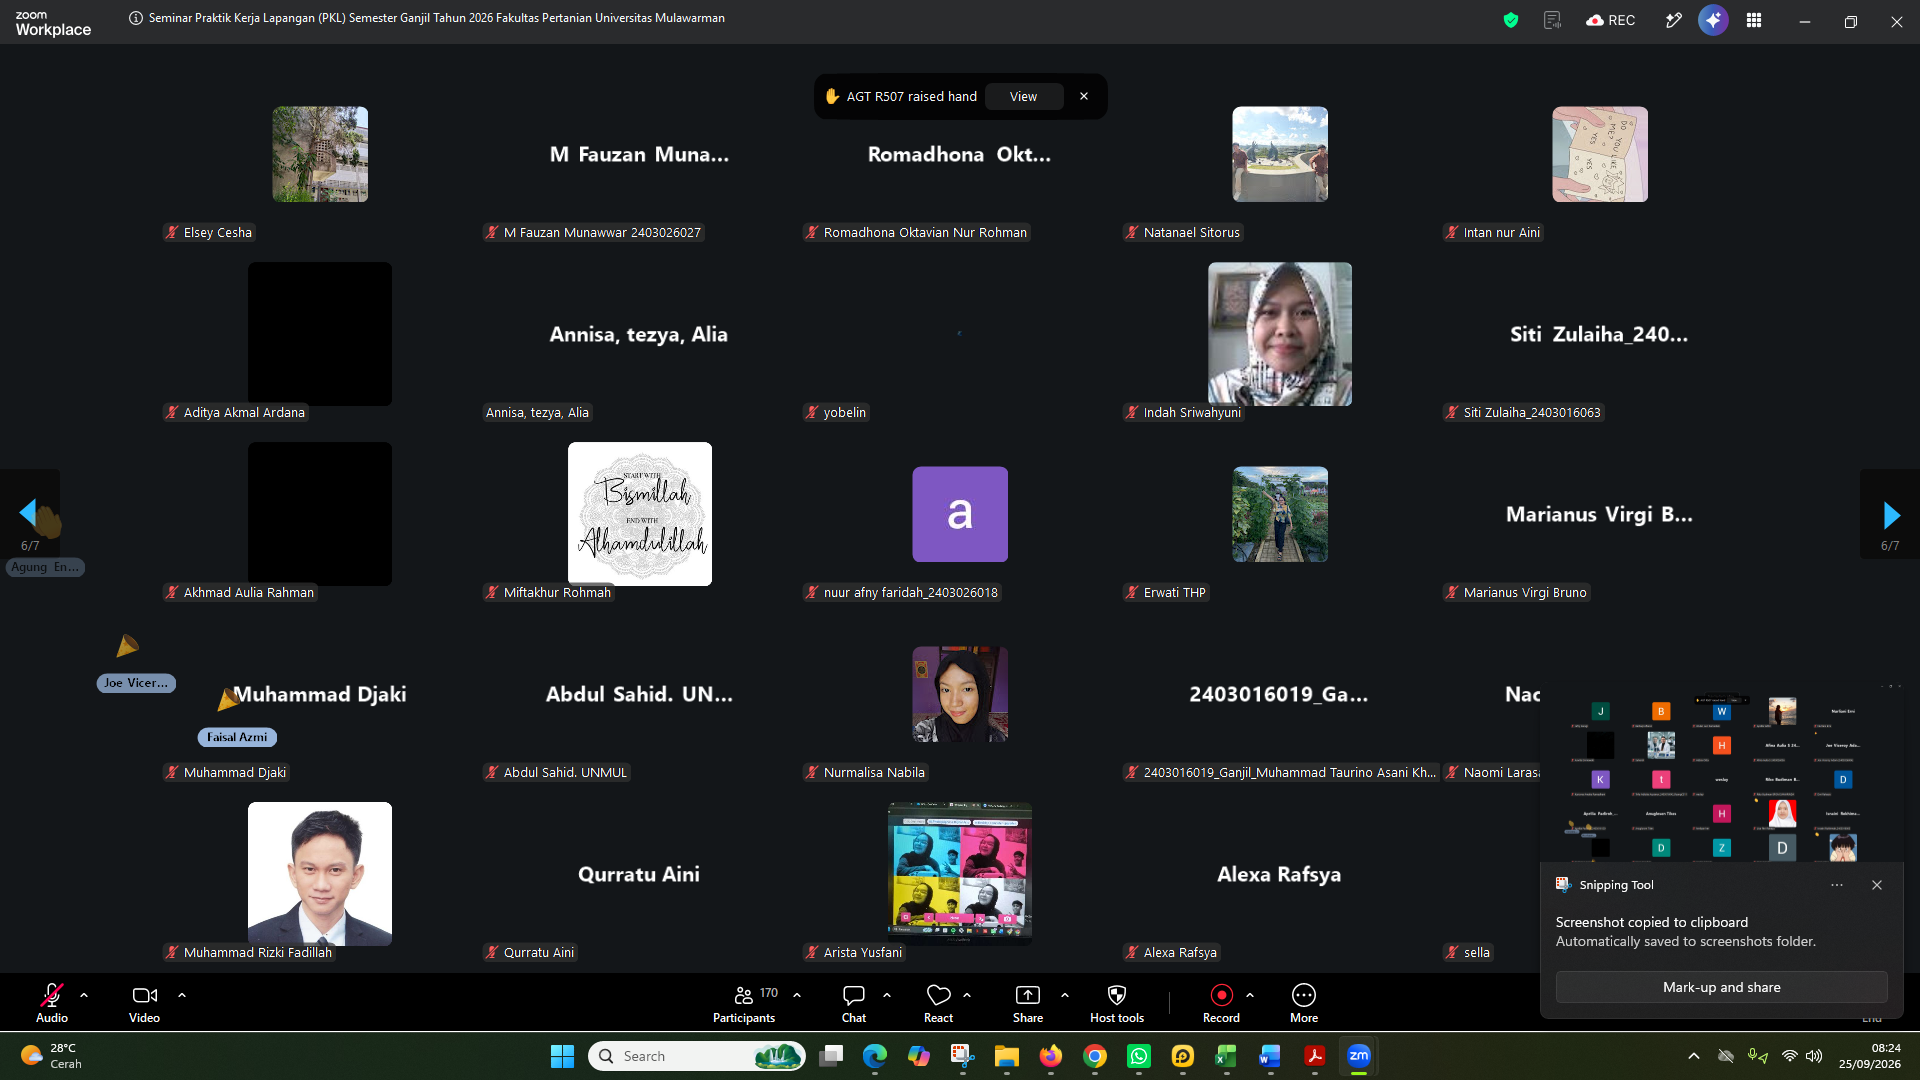Open the weather widget 28°C Cerah
This screenshot has width=1920, height=1080.
[x=52, y=1056]
